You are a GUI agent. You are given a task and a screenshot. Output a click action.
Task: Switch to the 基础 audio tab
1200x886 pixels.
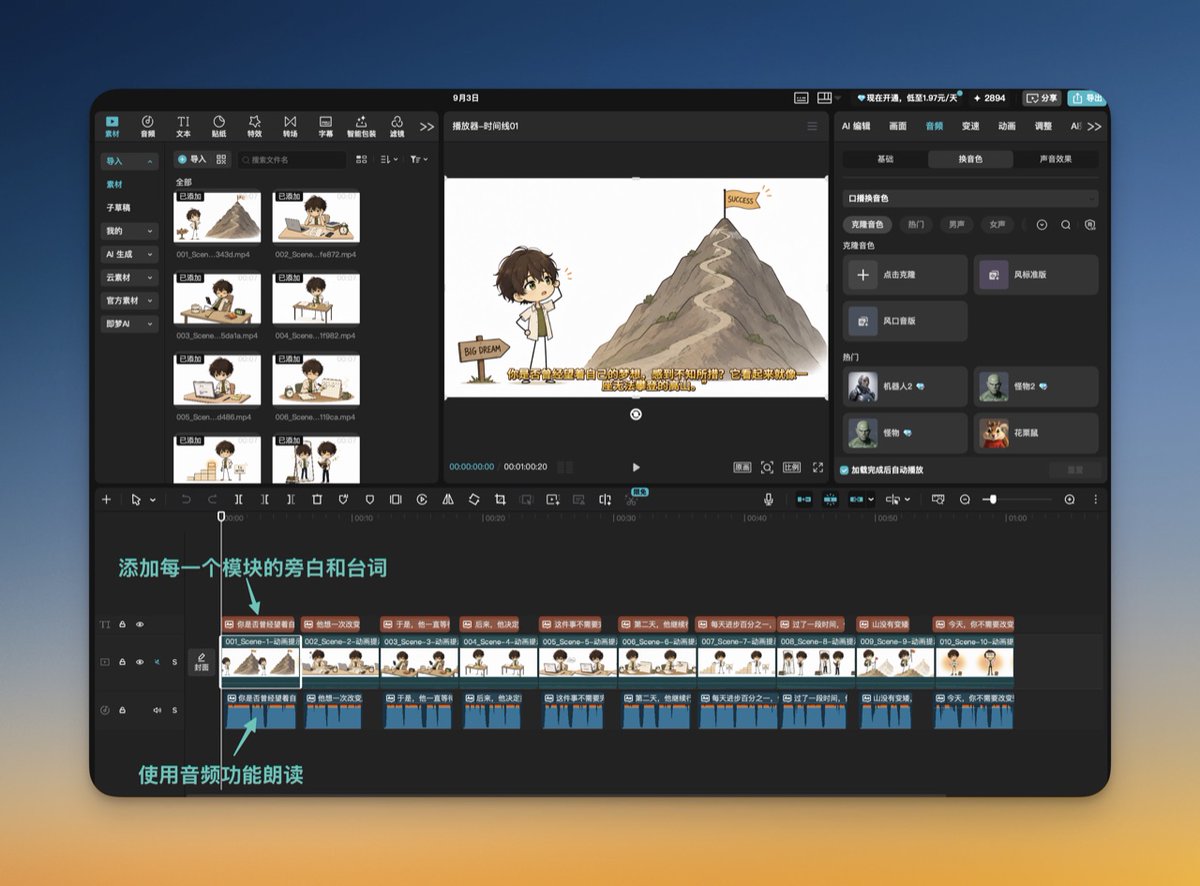(885, 159)
